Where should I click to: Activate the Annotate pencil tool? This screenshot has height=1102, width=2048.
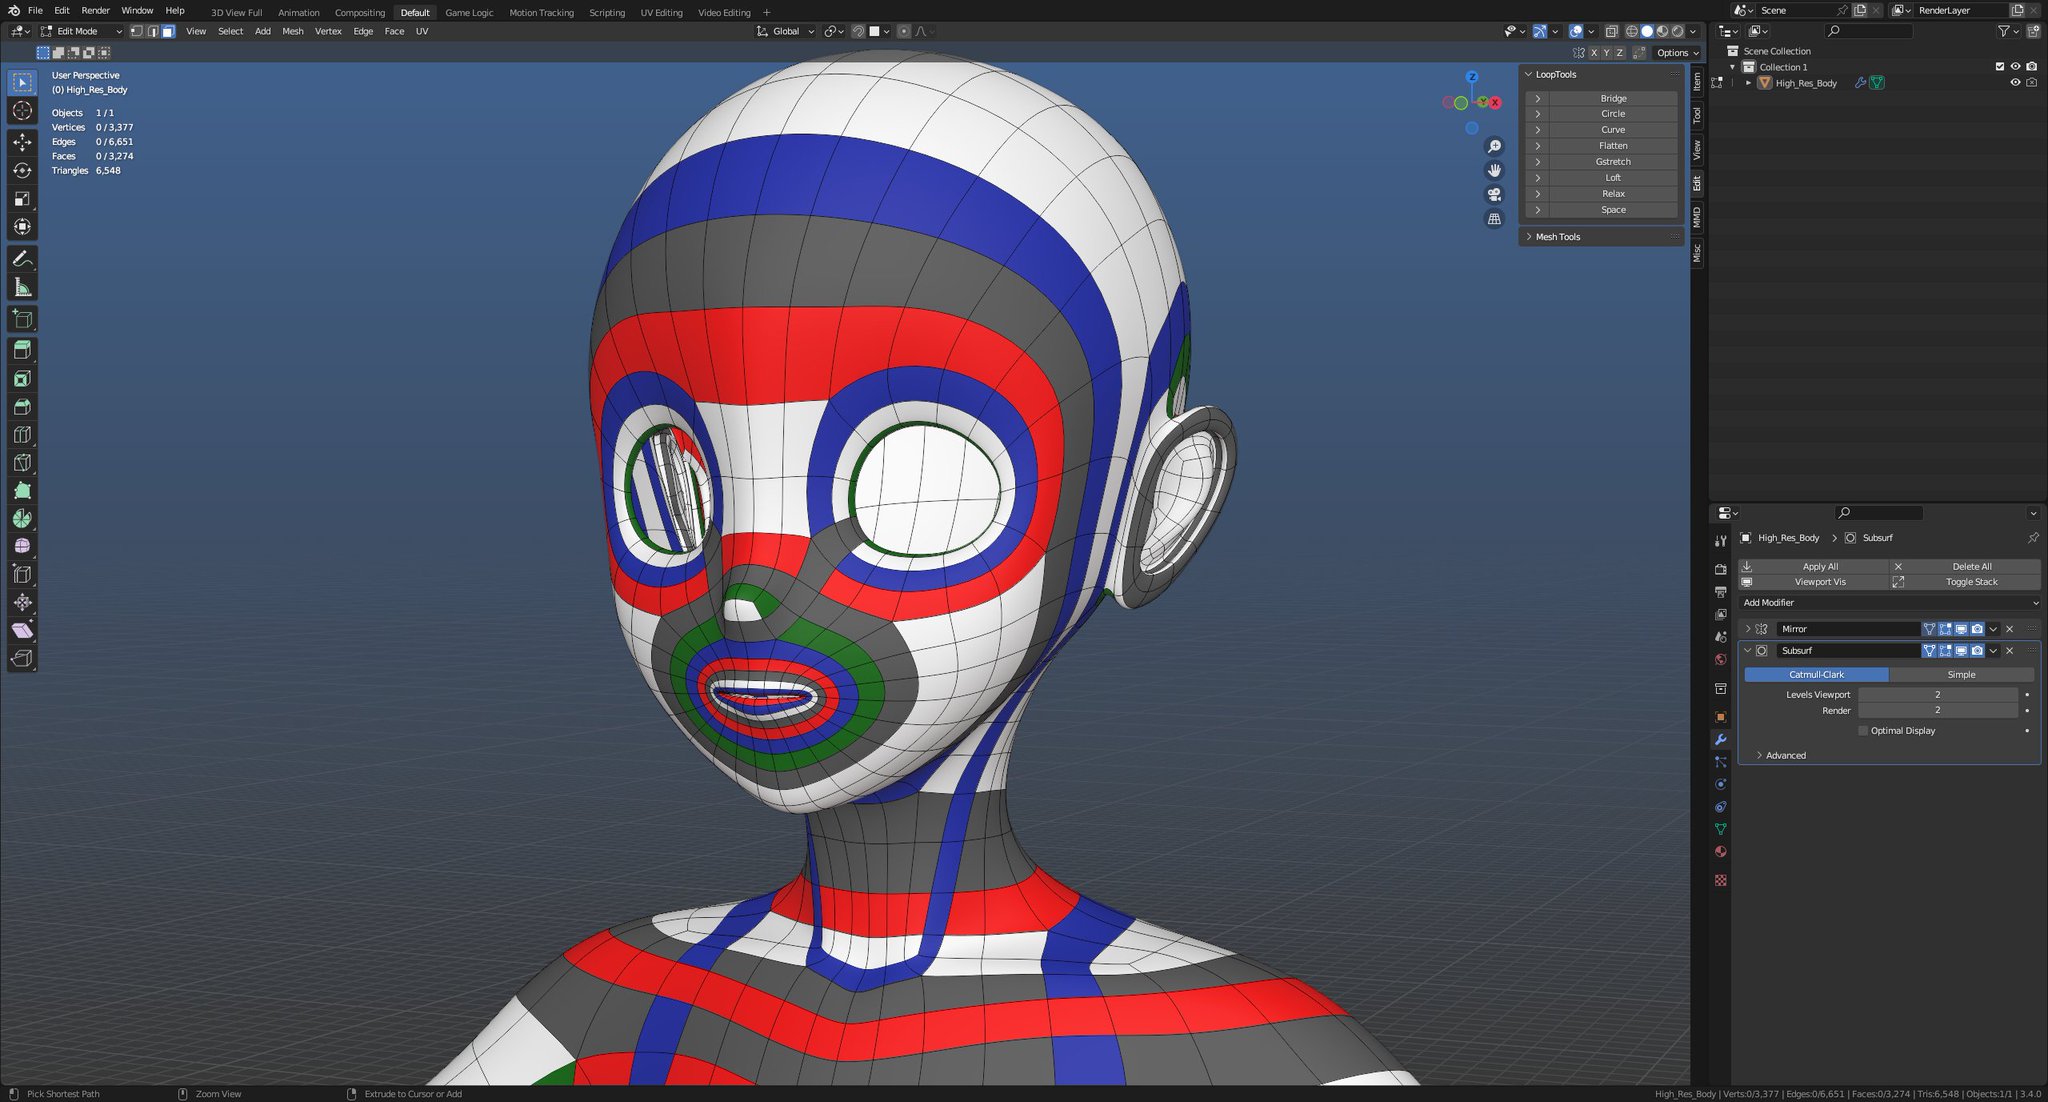click(22, 259)
